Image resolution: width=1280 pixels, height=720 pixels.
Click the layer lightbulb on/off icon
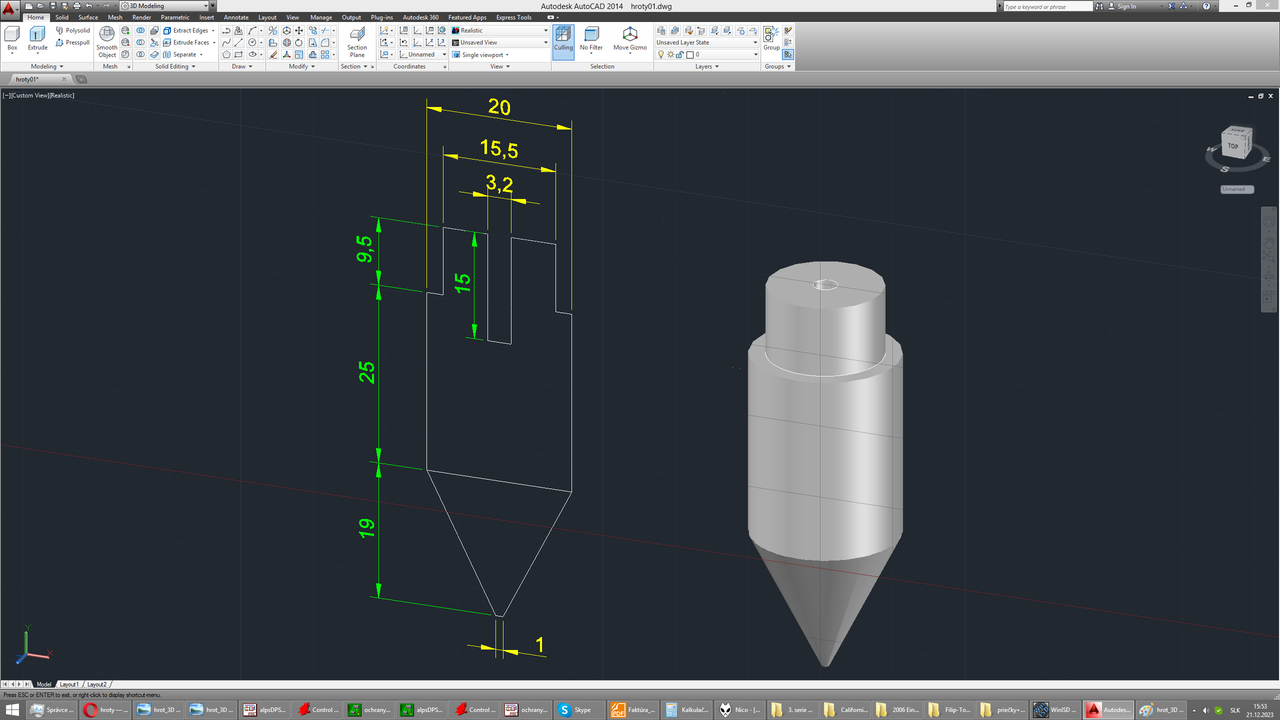point(661,55)
